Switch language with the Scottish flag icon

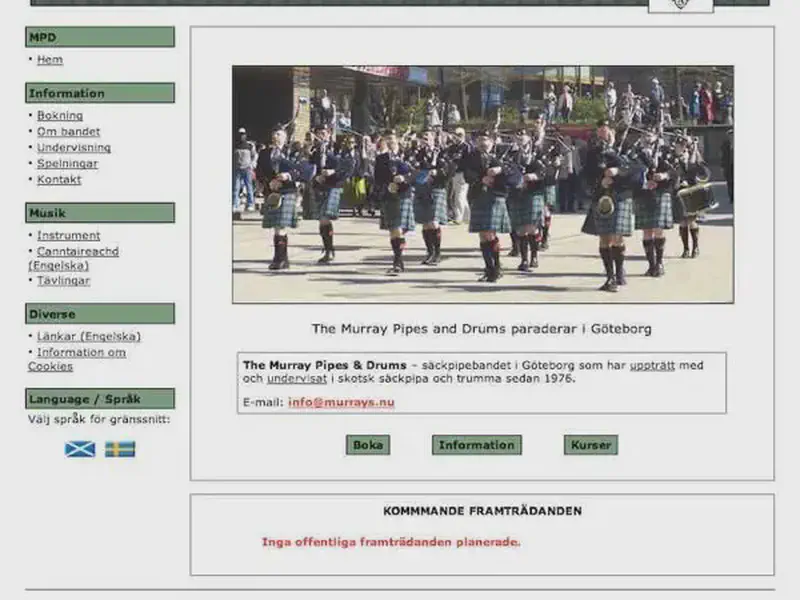(80, 449)
